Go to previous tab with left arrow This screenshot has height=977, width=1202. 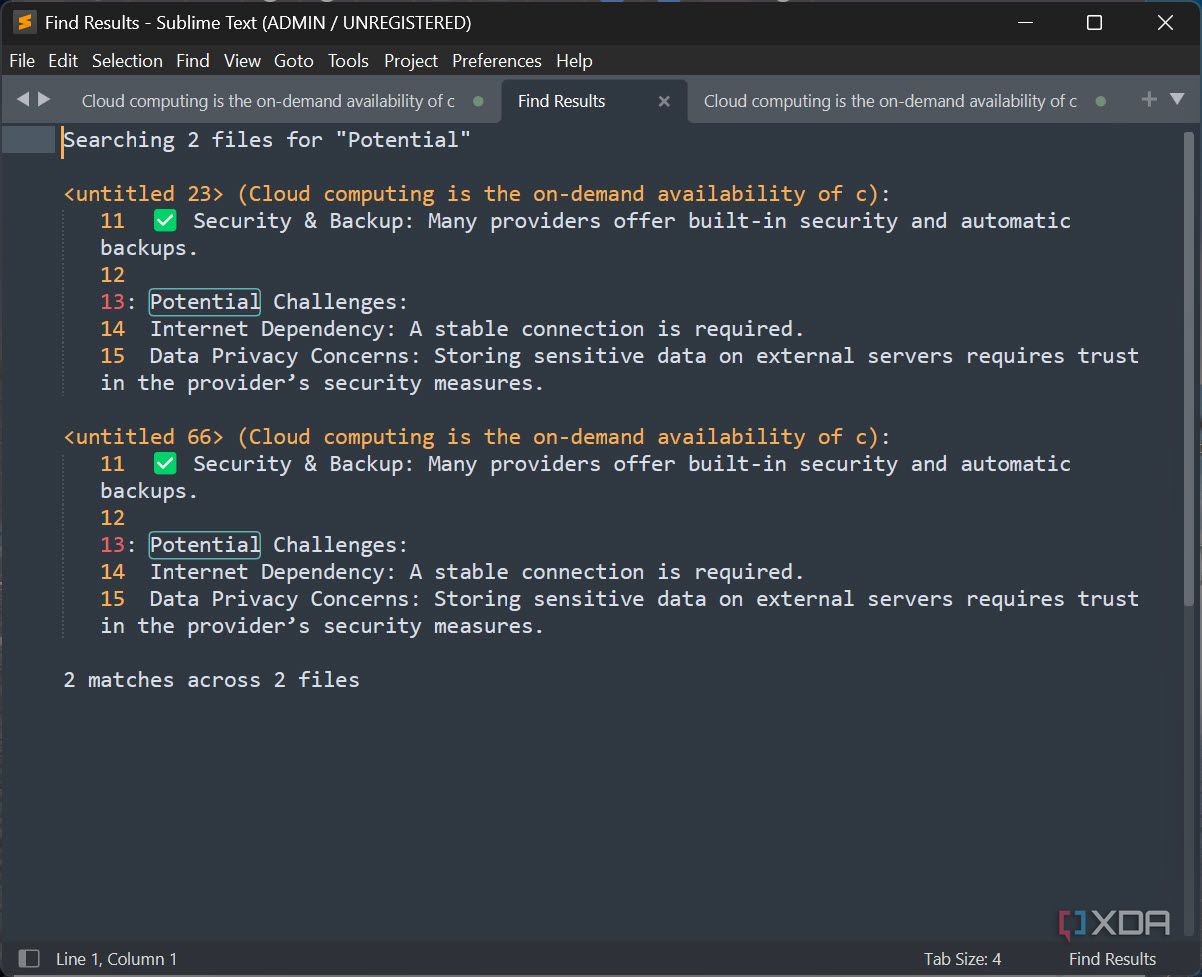pos(23,99)
